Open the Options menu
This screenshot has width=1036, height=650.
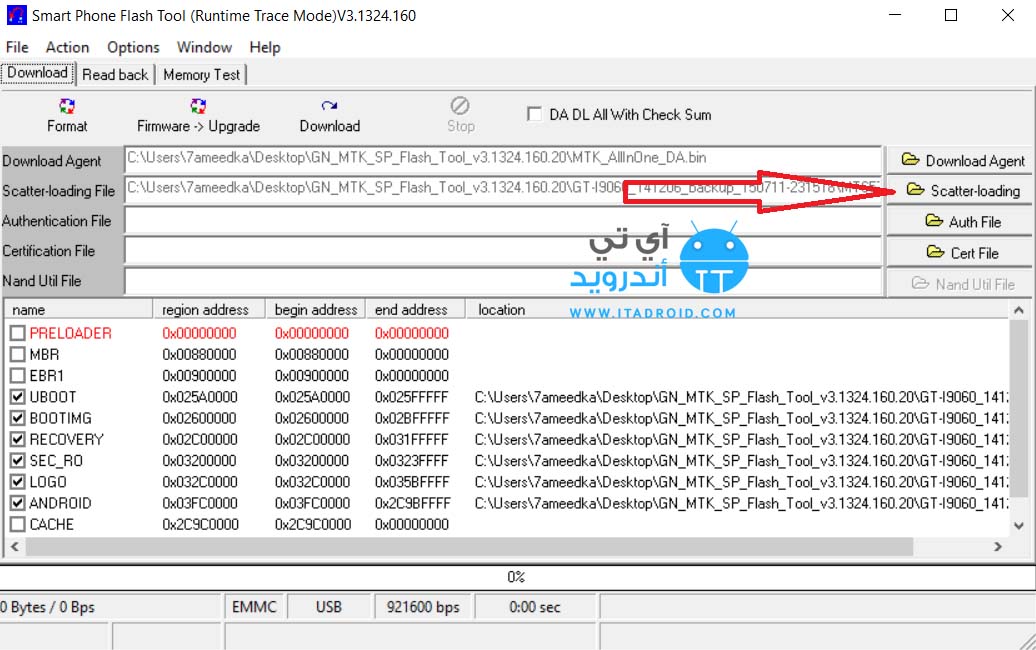133,48
